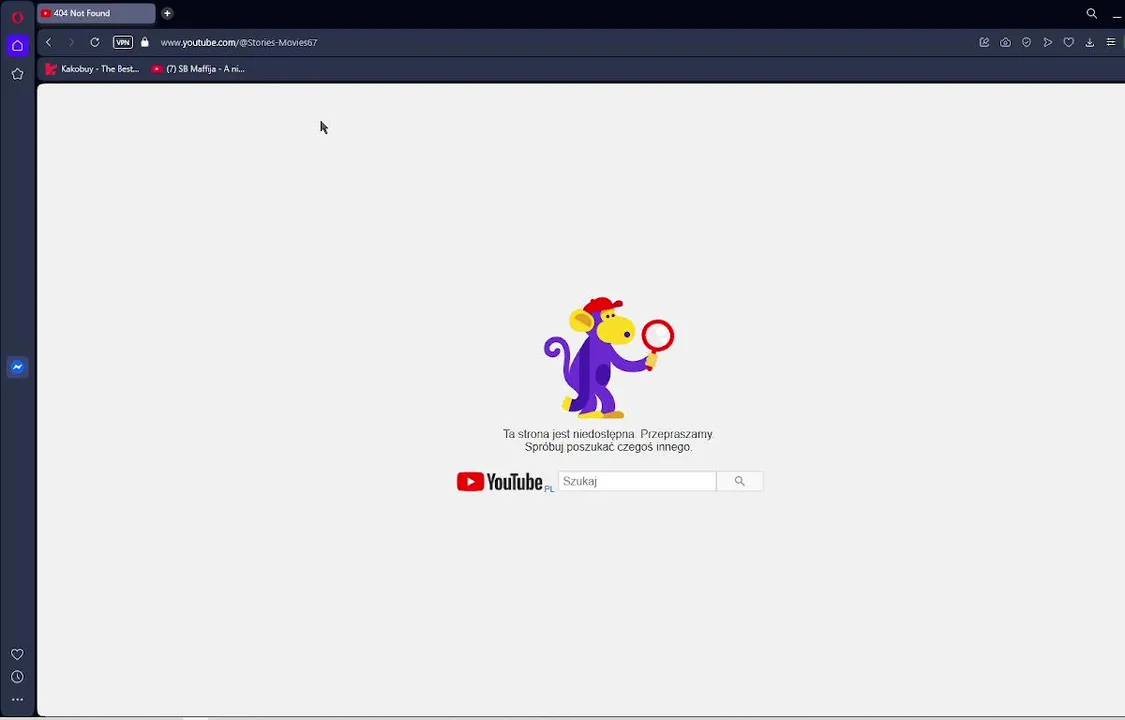Open the ad blocker shield icon
Image resolution: width=1125 pixels, height=720 pixels.
[x=1027, y=42]
